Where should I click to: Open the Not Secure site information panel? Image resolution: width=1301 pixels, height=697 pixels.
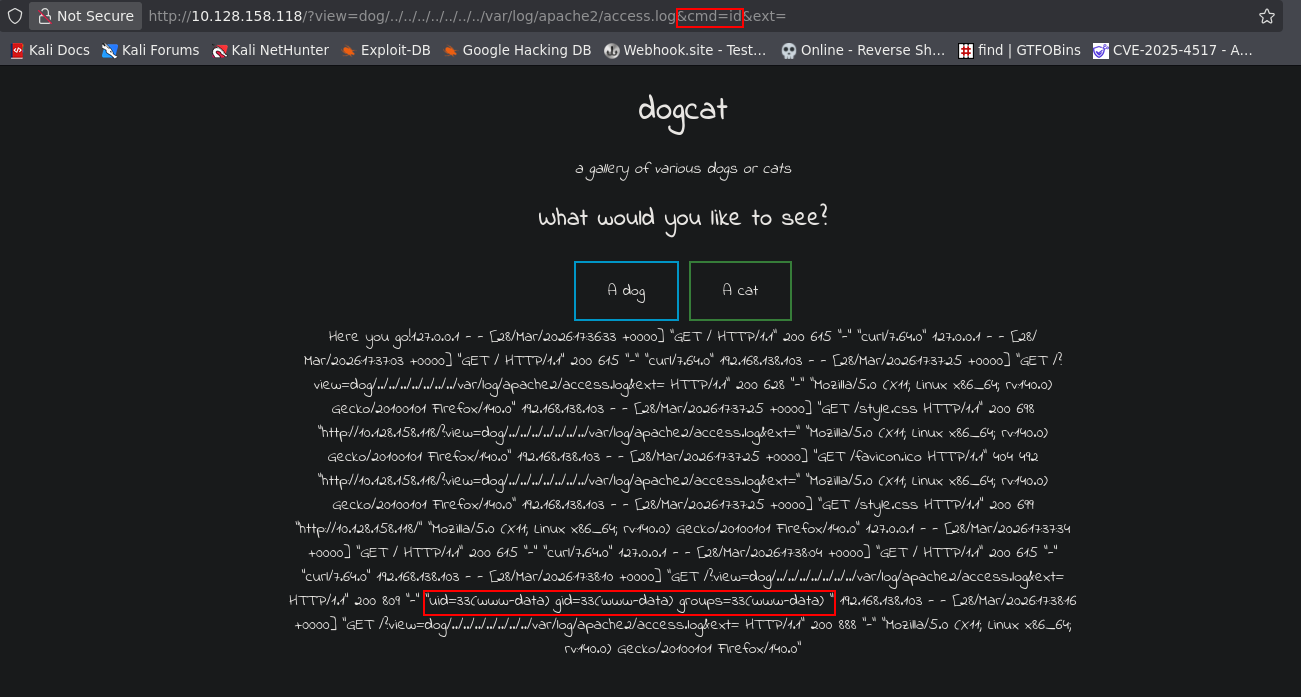pyautogui.click(x=85, y=15)
